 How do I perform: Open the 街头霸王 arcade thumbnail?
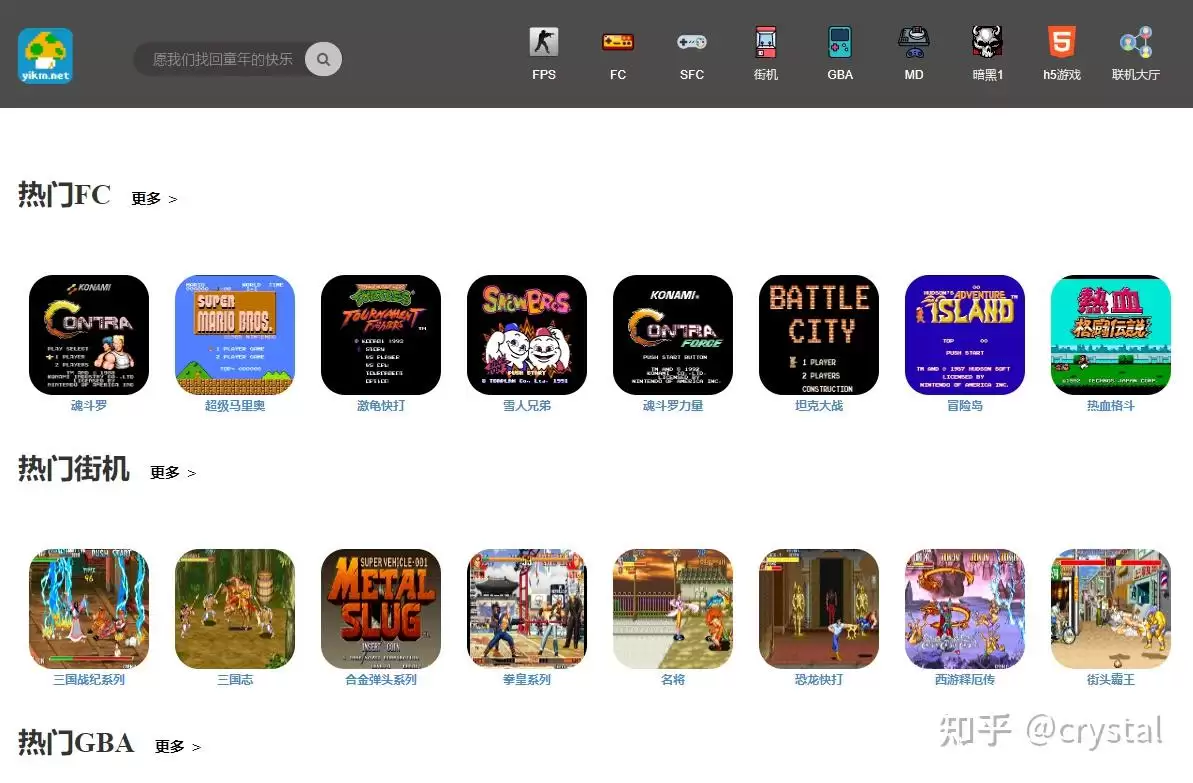1111,609
